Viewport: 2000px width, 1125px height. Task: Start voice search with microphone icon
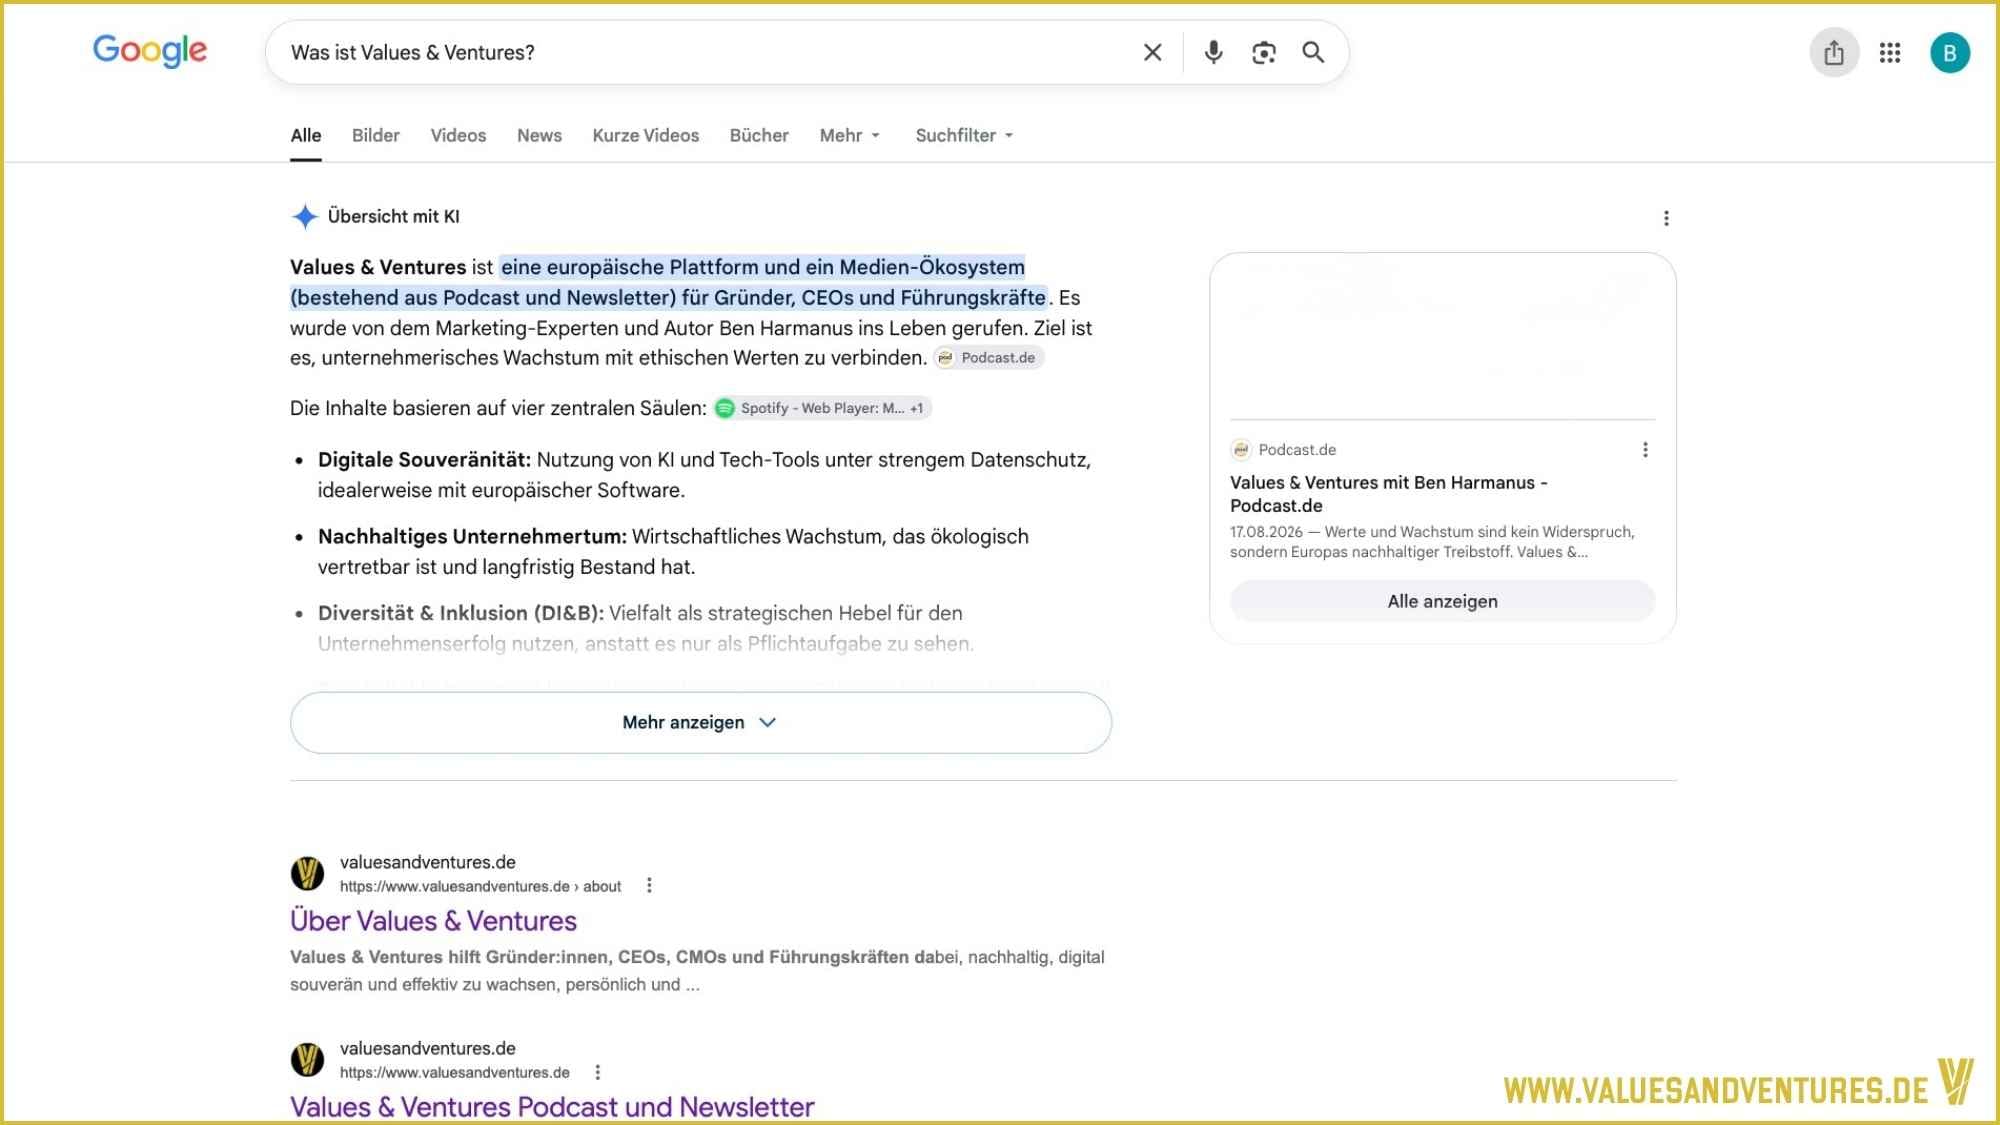(x=1213, y=52)
